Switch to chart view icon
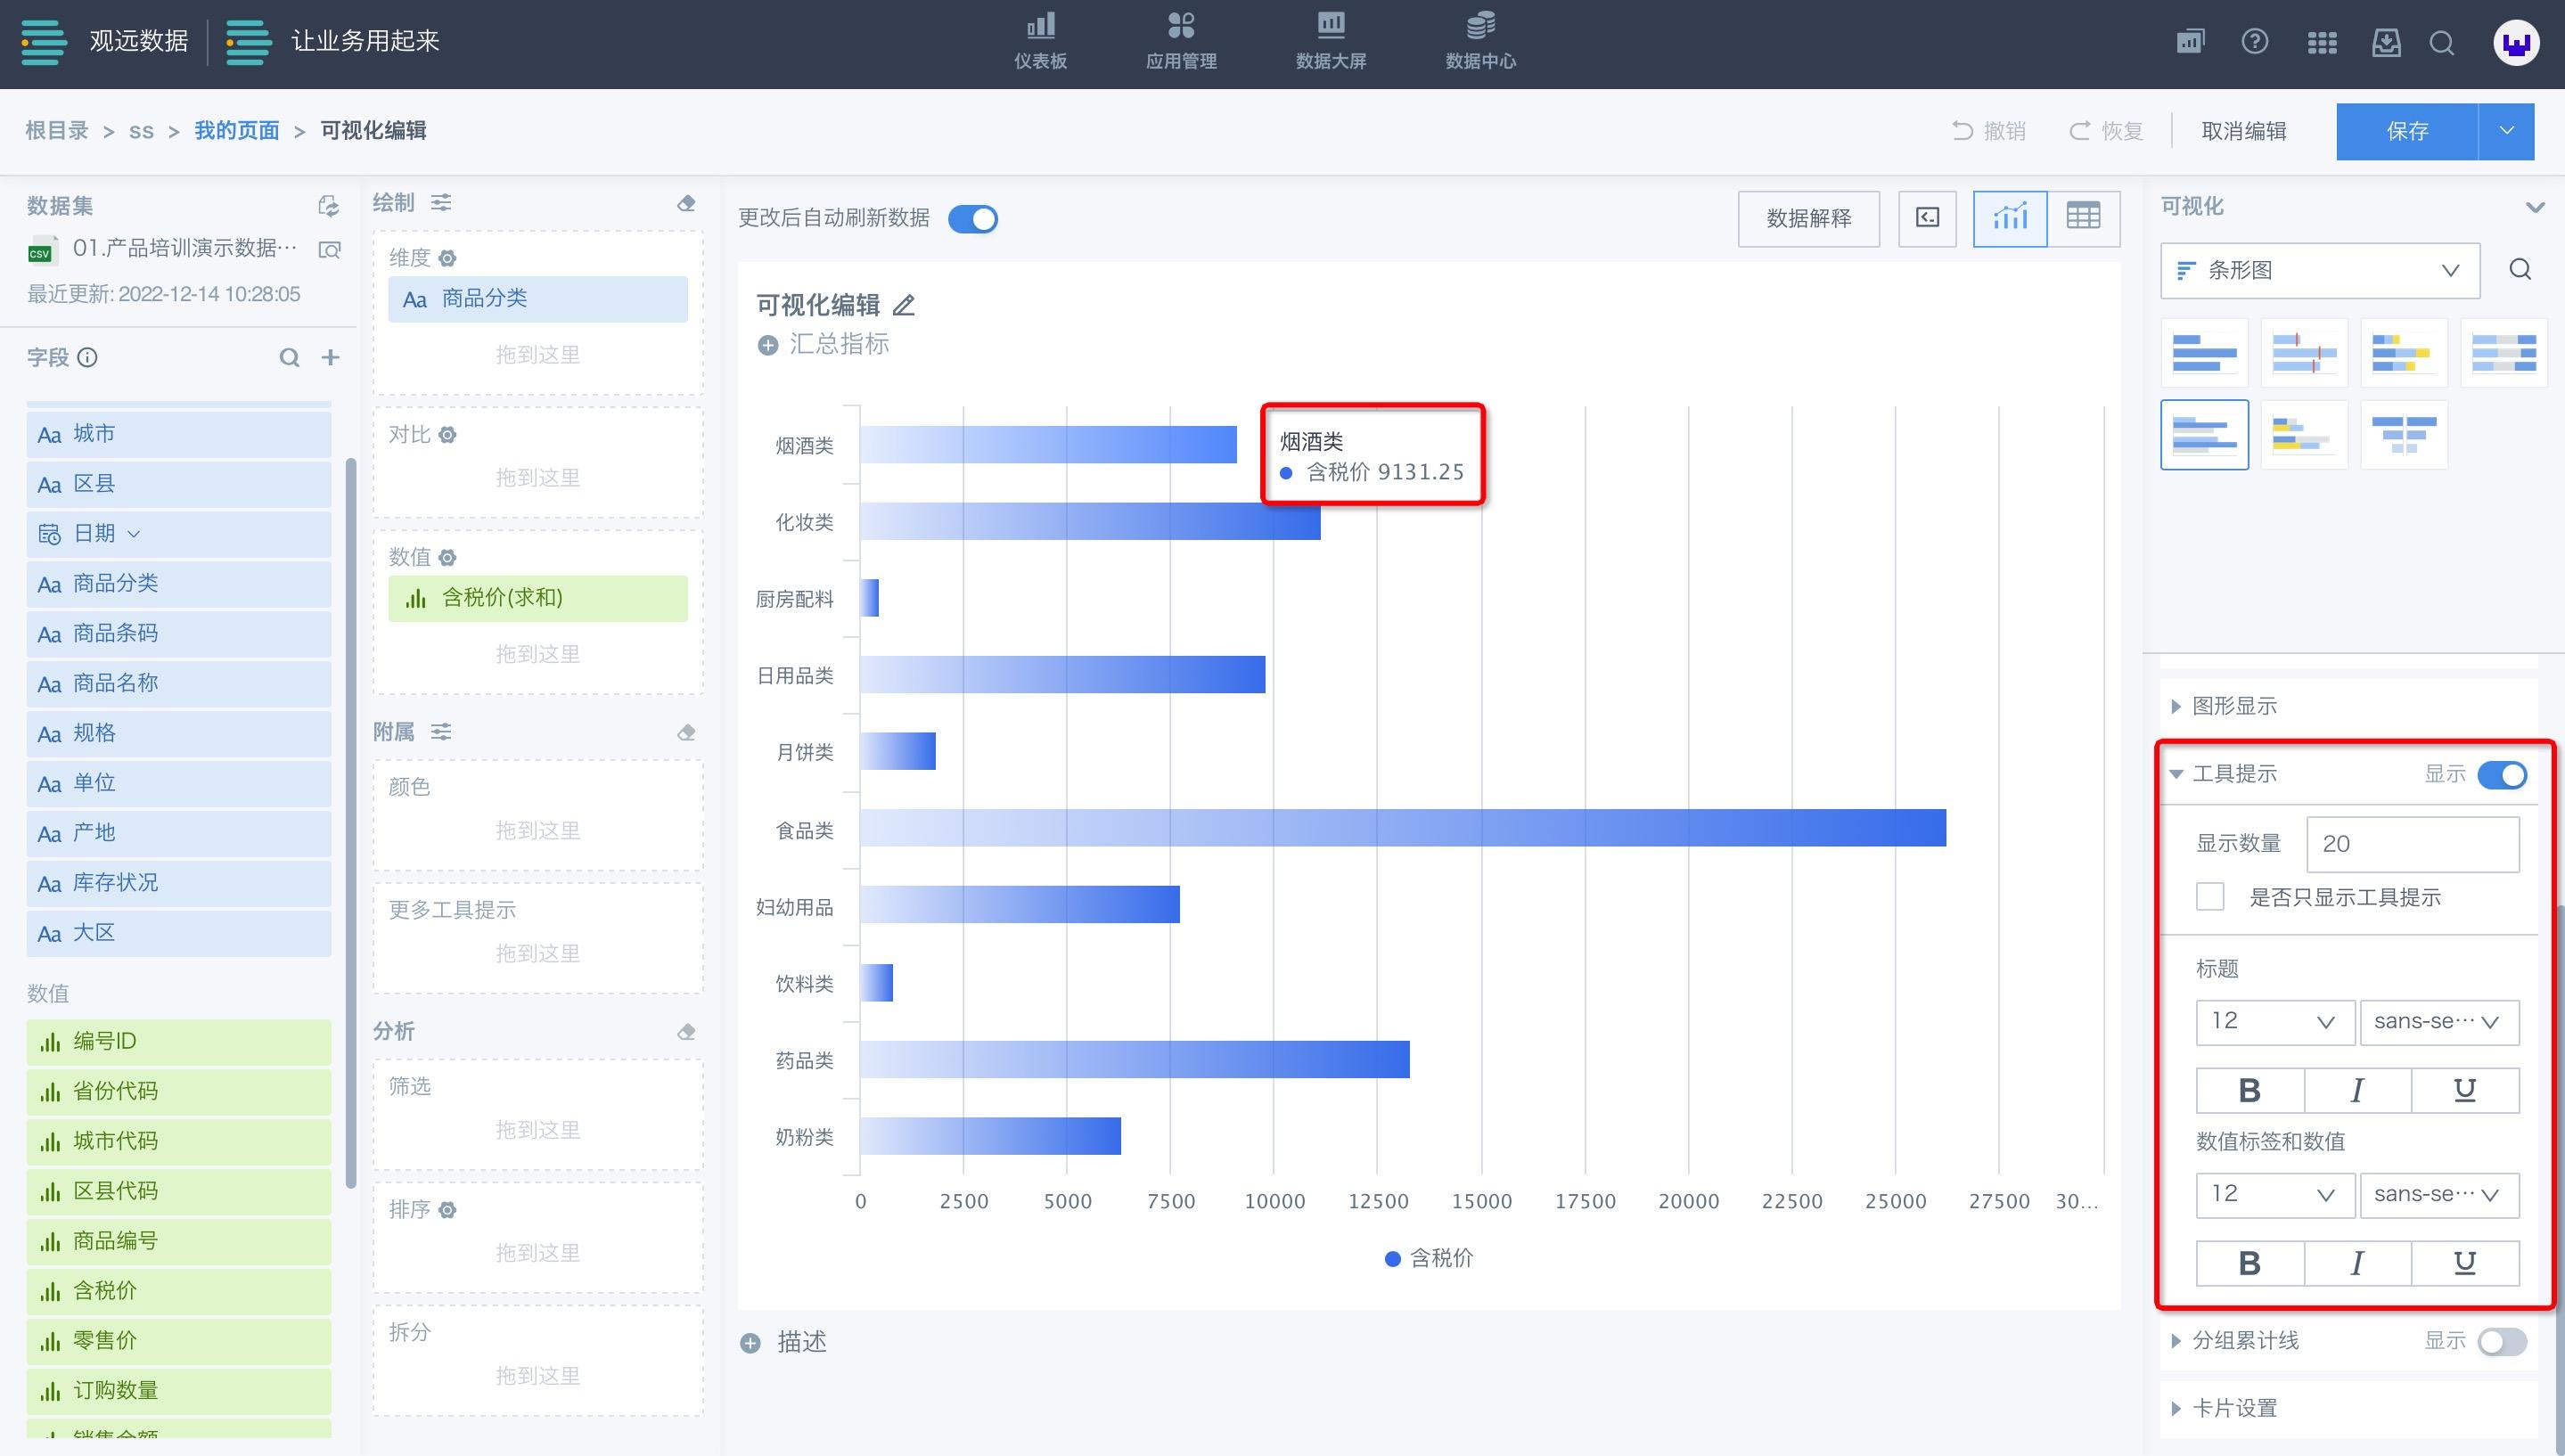This screenshot has height=1456, width=2565. tap(2010, 218)
